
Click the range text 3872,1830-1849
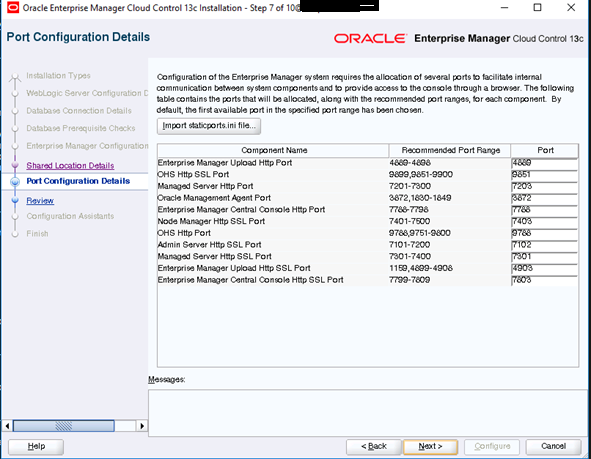(x=420, y=198)
